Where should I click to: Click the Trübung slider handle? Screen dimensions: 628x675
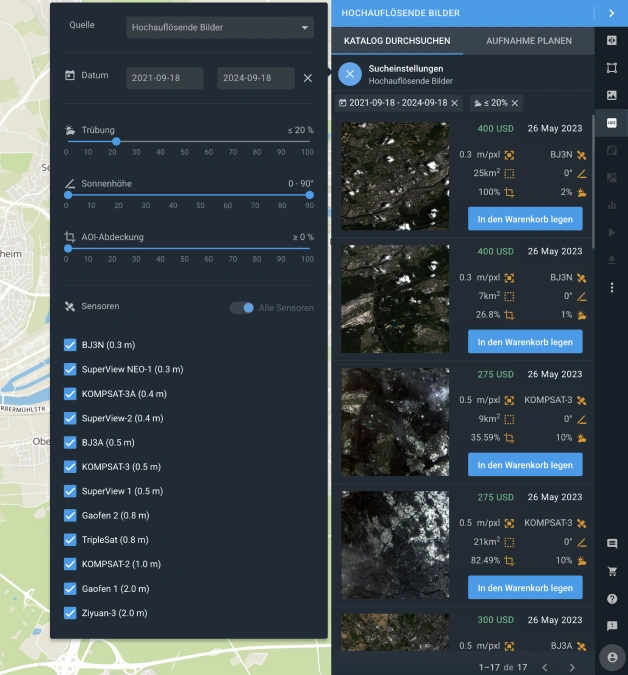[x=116, y=141]
